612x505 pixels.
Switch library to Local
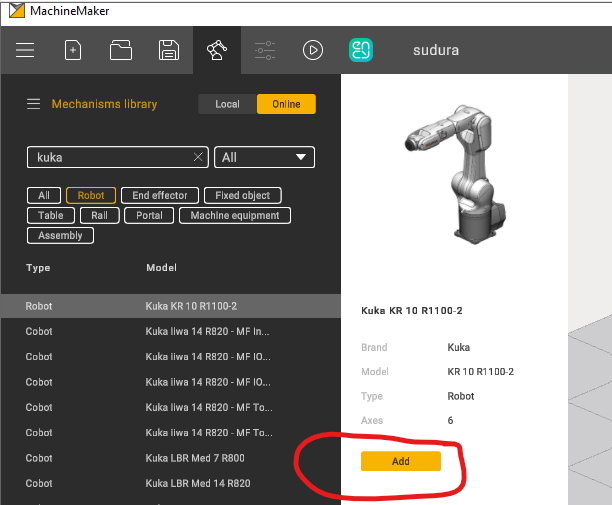(227, 104)
